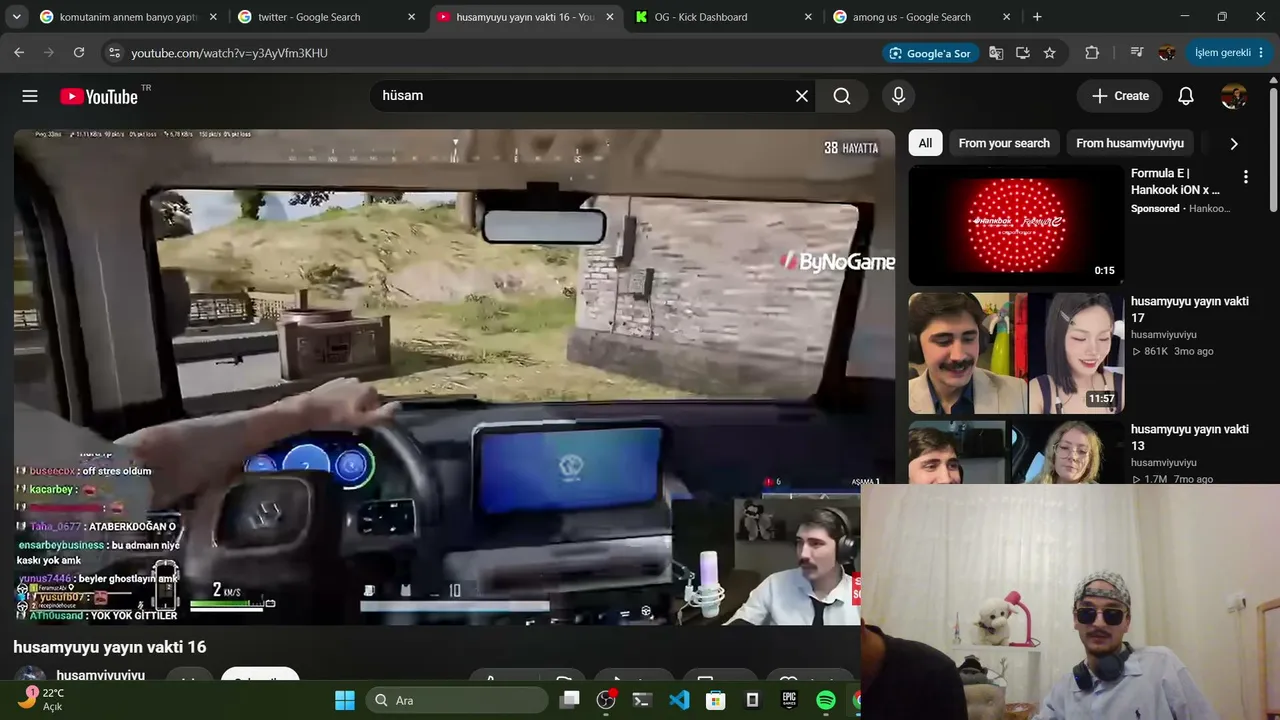The width and height of the screenshot is (1280, 720).
Task: Start voice search with the microphone
Action: point(898,96)
